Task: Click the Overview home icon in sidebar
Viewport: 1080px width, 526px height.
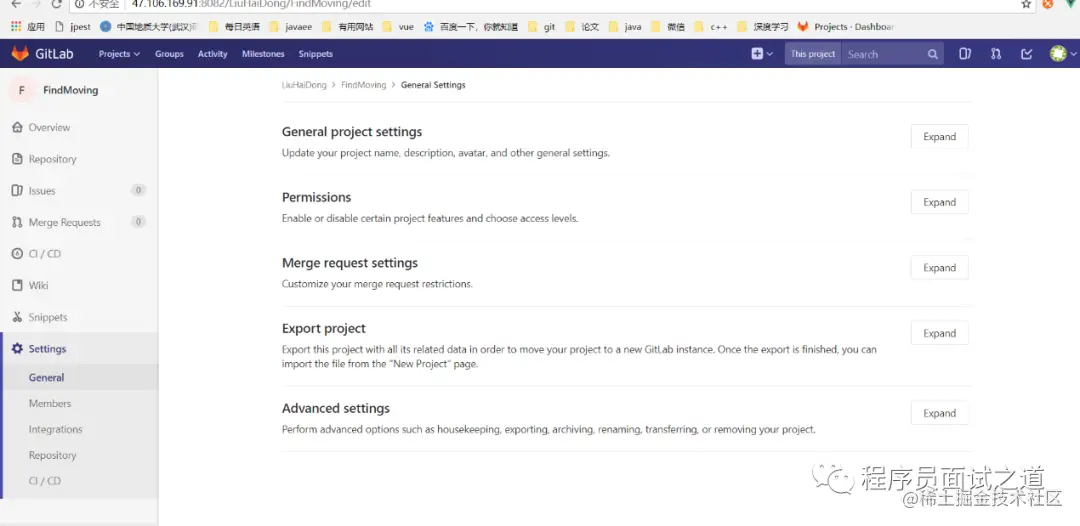Action: (17, 127)
